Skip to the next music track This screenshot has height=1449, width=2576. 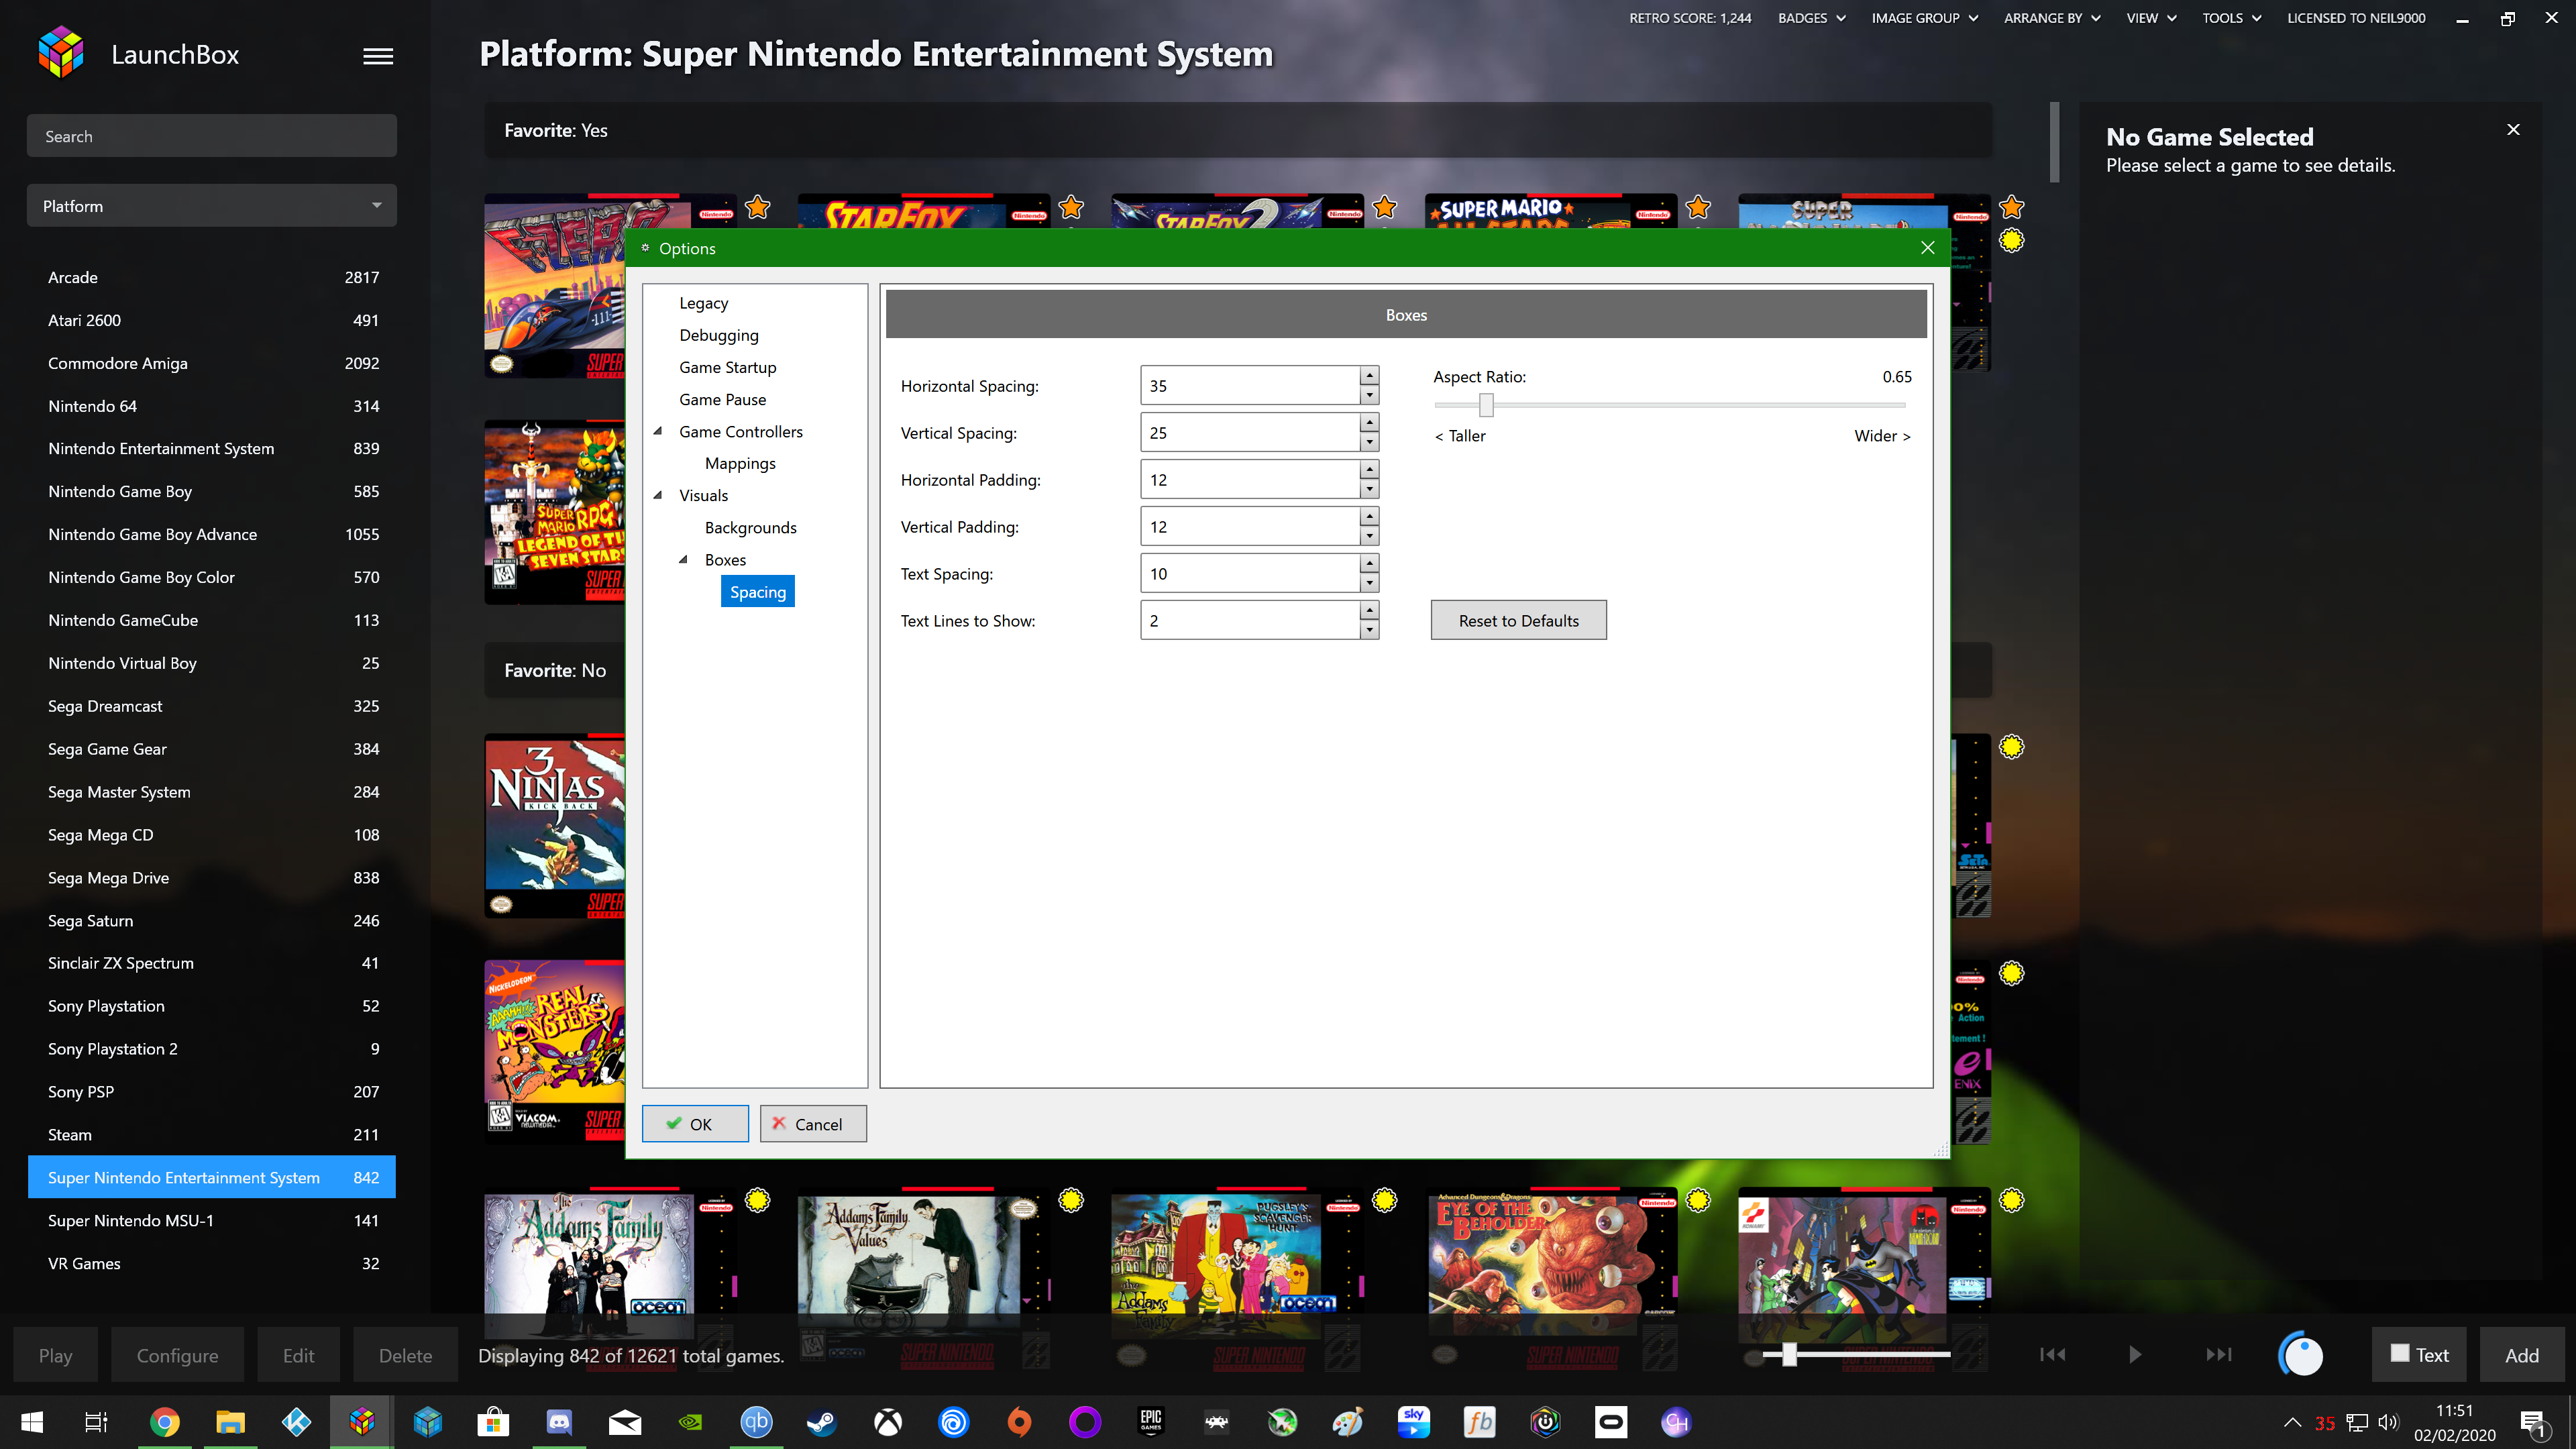(x=2219, y=1354)
